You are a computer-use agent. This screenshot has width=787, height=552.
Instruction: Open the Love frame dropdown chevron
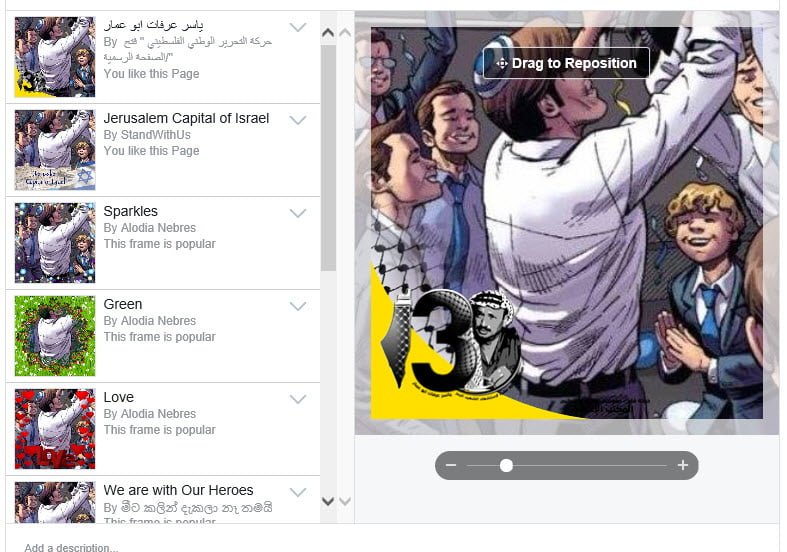click(298, 399)
